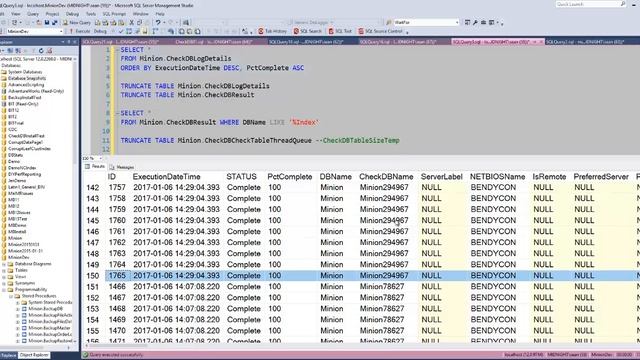Click the Refresh icon in Object Explorer

[x=41, y=51]
